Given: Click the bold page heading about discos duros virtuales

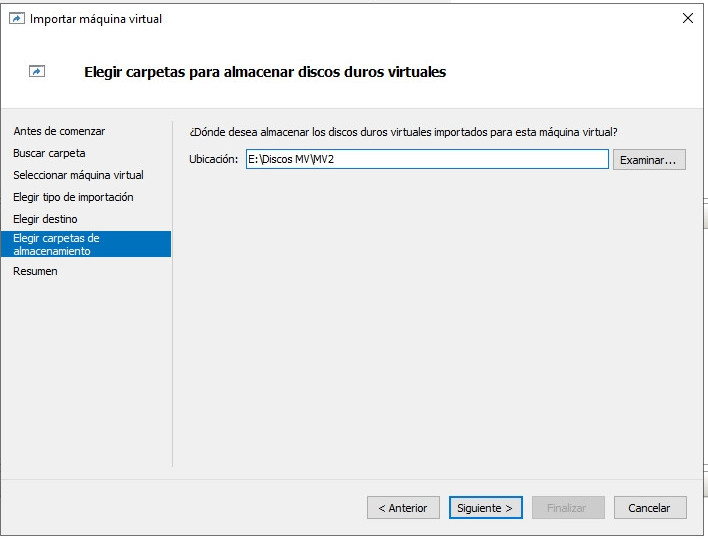Looking at the screenshot, I should point(265,72).
